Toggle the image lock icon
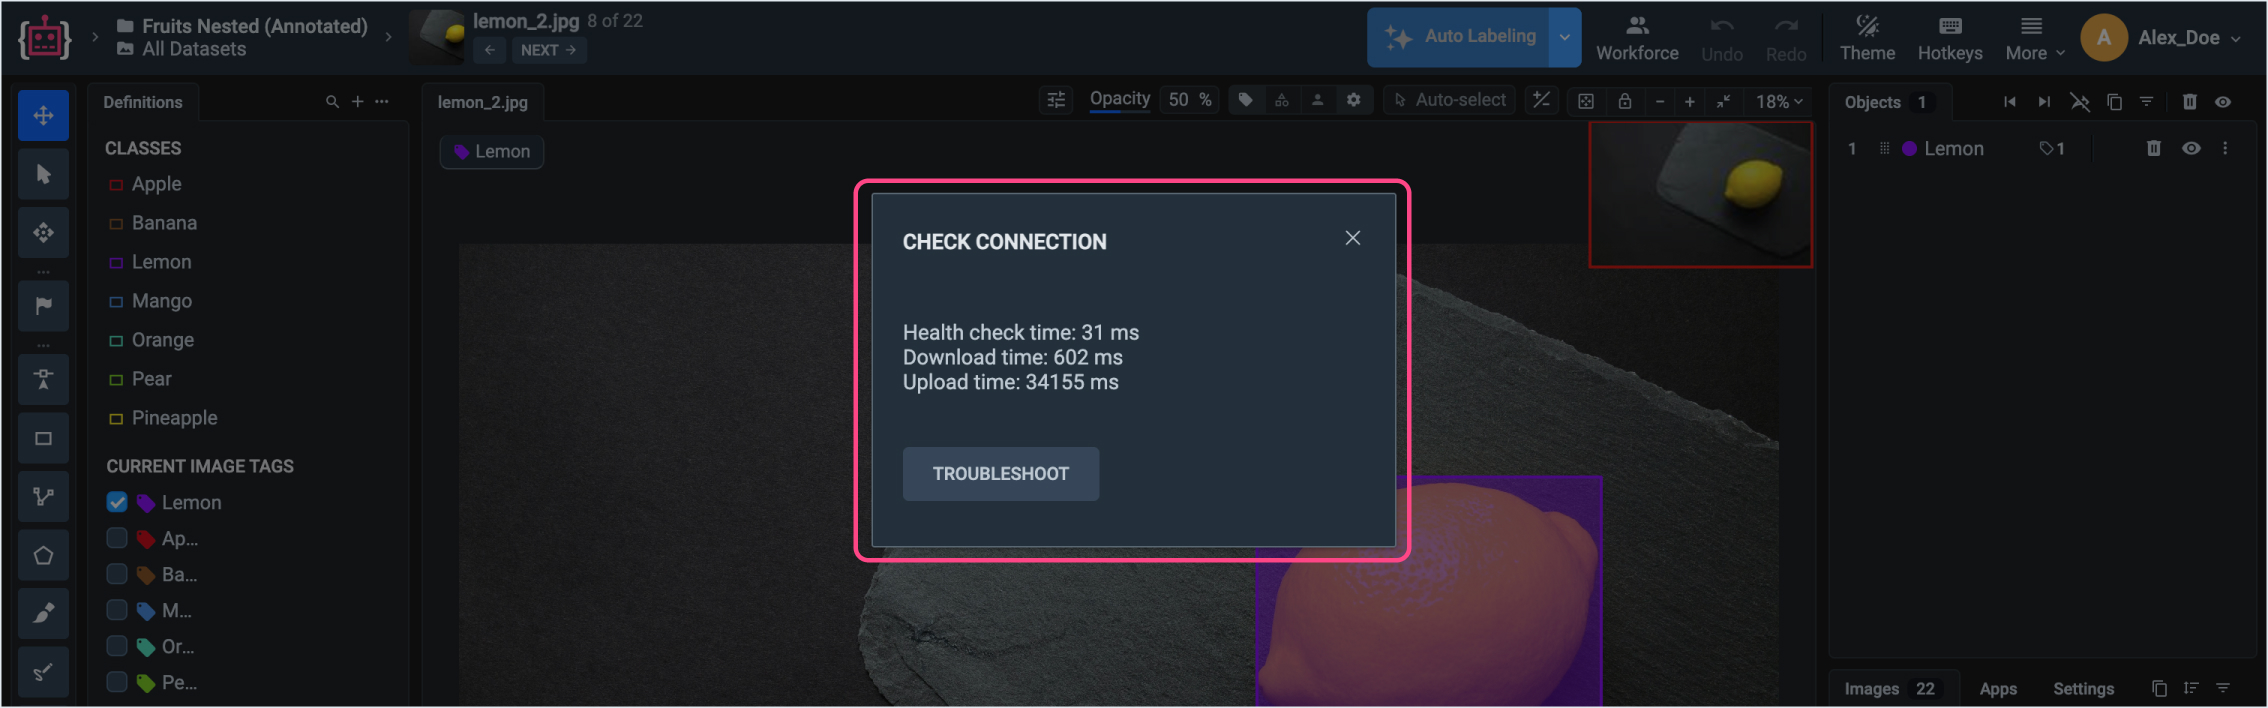The width and height of the screenshot is (2268, 708). coord(1625,101)
